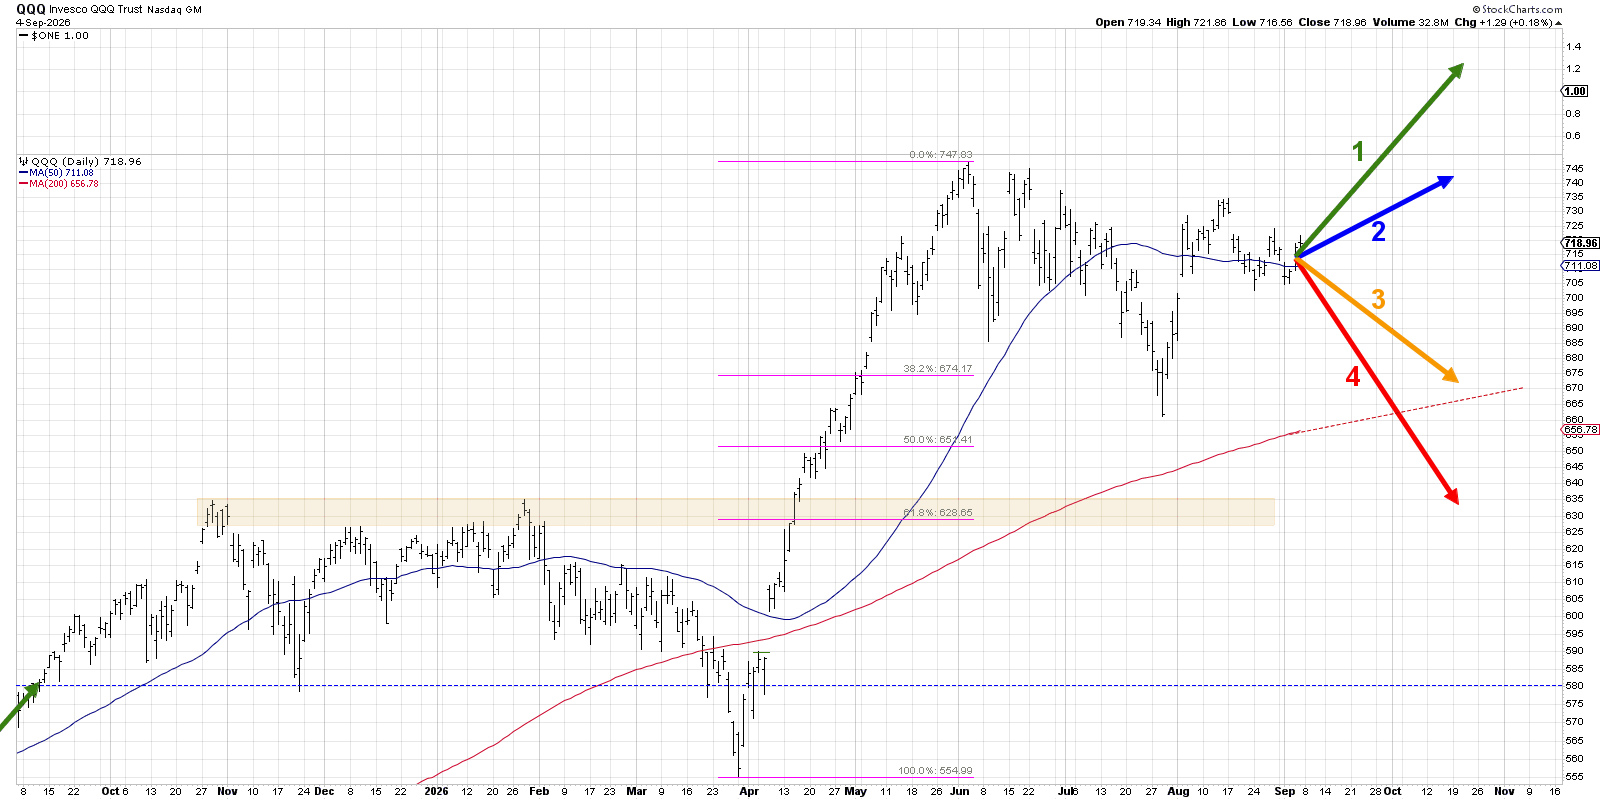Select the QQQ (Daily) 718.96 legend entry
The width and height of the screenshot is (1600, 800).
coord(80,161)
